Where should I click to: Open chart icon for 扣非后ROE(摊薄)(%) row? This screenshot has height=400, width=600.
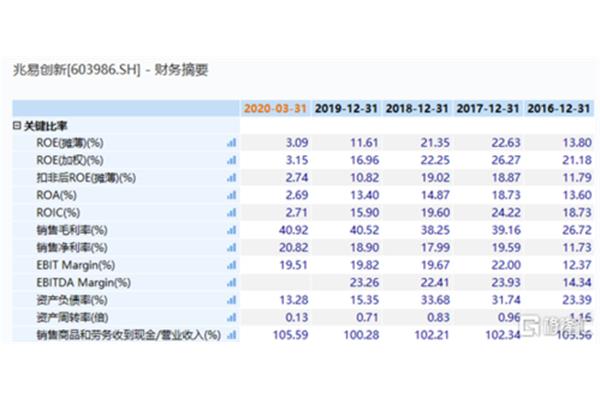[232, 178]
